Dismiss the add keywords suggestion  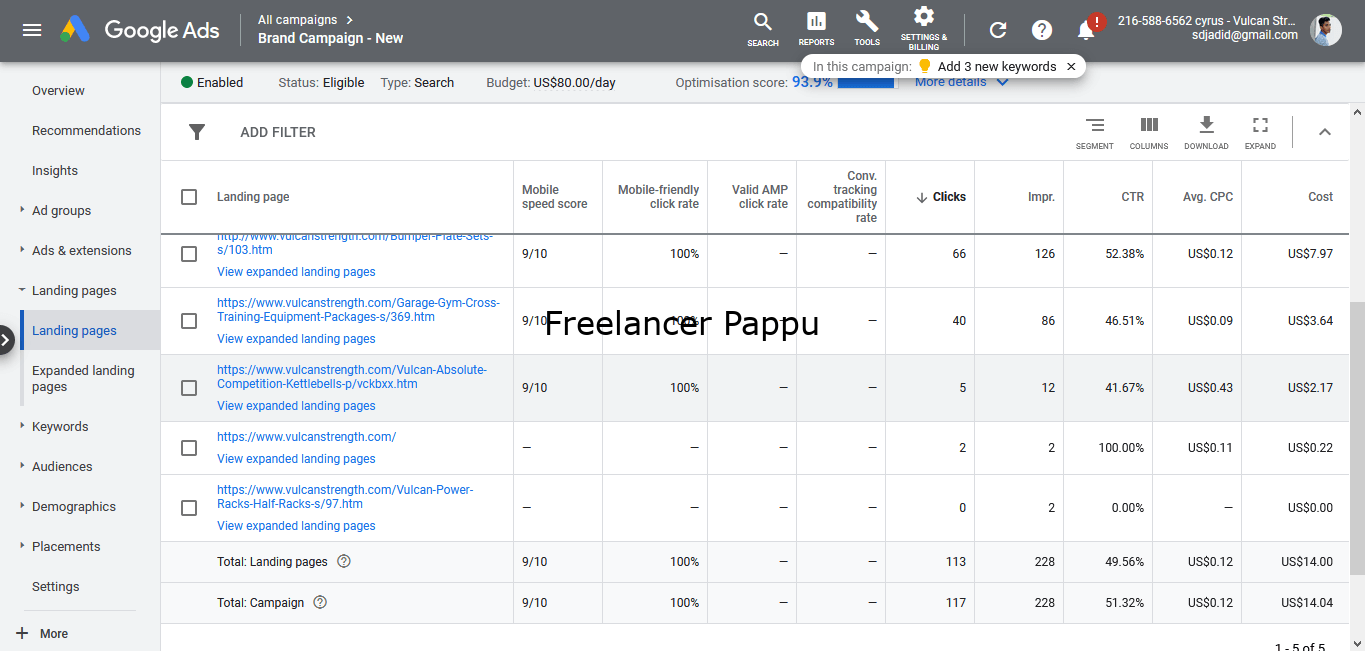click(x=1071, y=67)
